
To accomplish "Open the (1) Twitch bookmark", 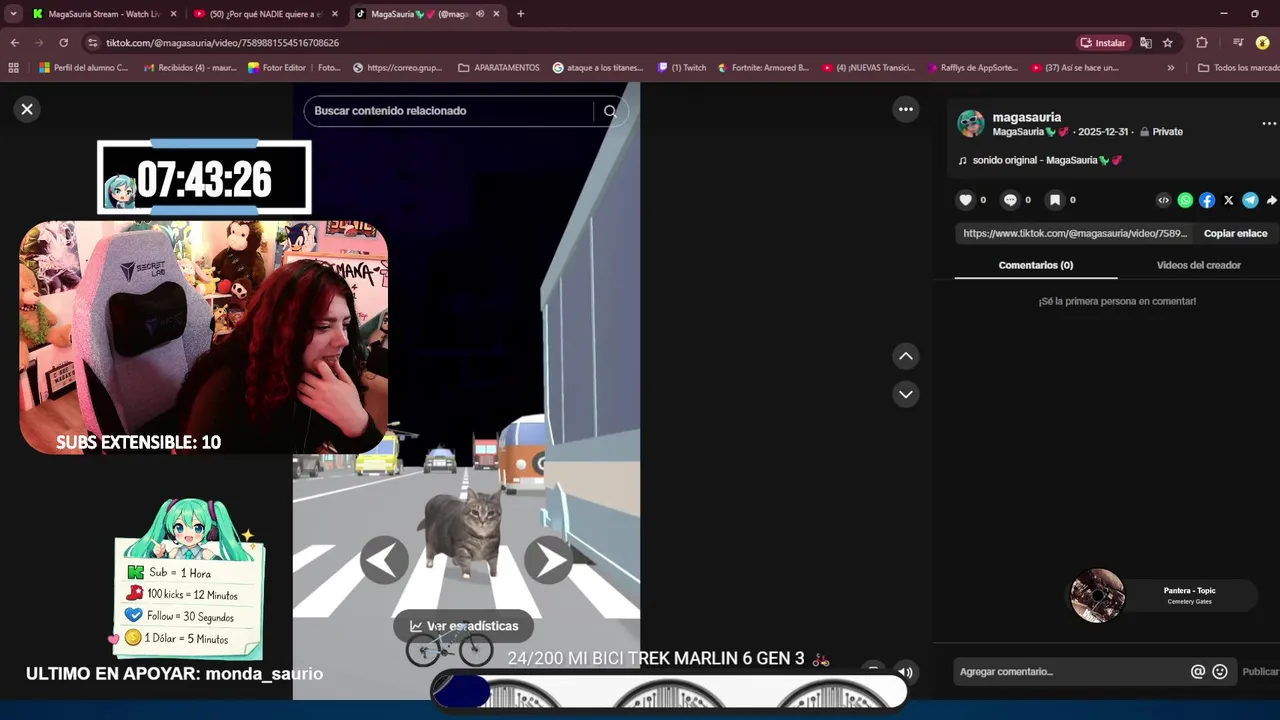I will (x=682, y=68).
